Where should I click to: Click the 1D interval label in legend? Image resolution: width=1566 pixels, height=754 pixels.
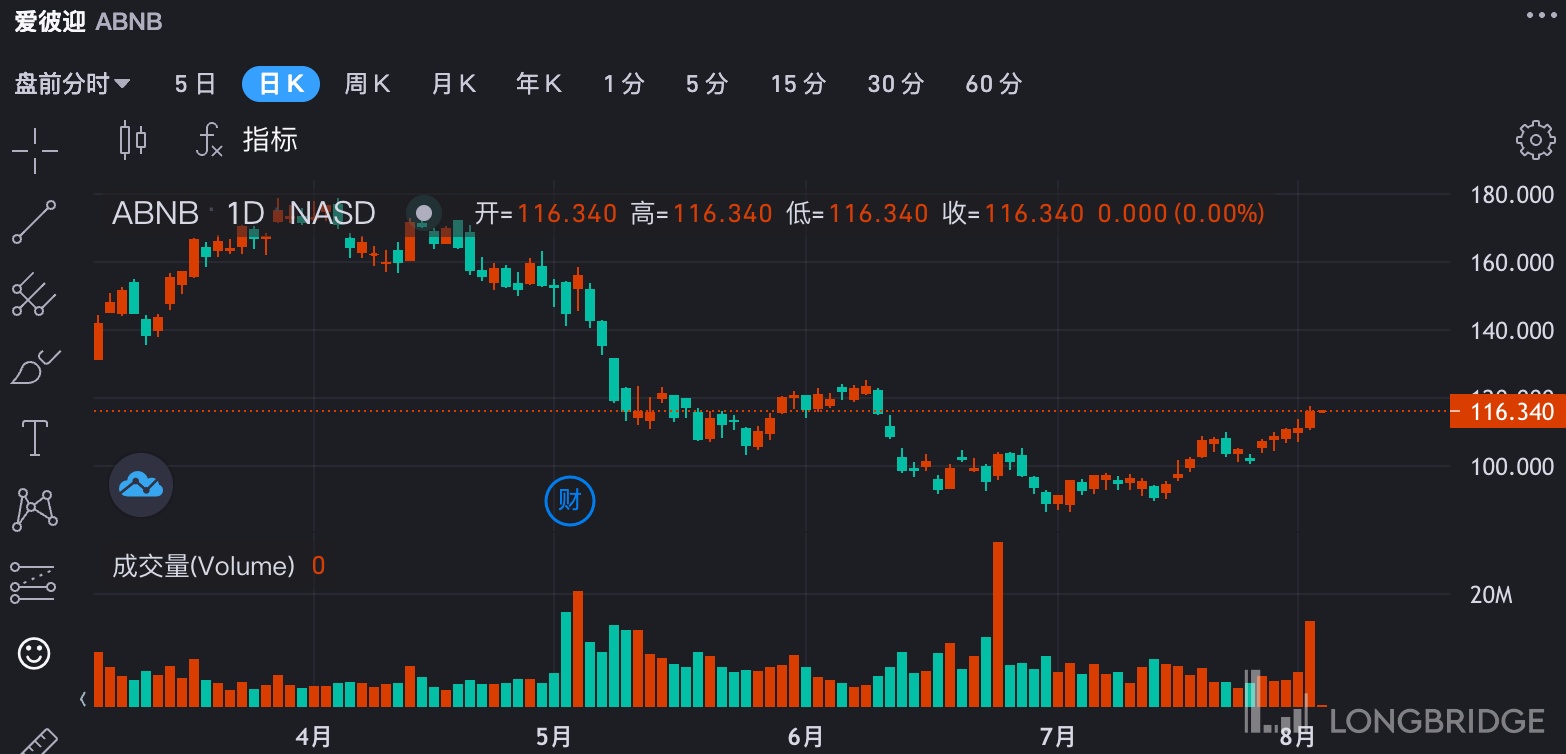[x=245, y=213]
